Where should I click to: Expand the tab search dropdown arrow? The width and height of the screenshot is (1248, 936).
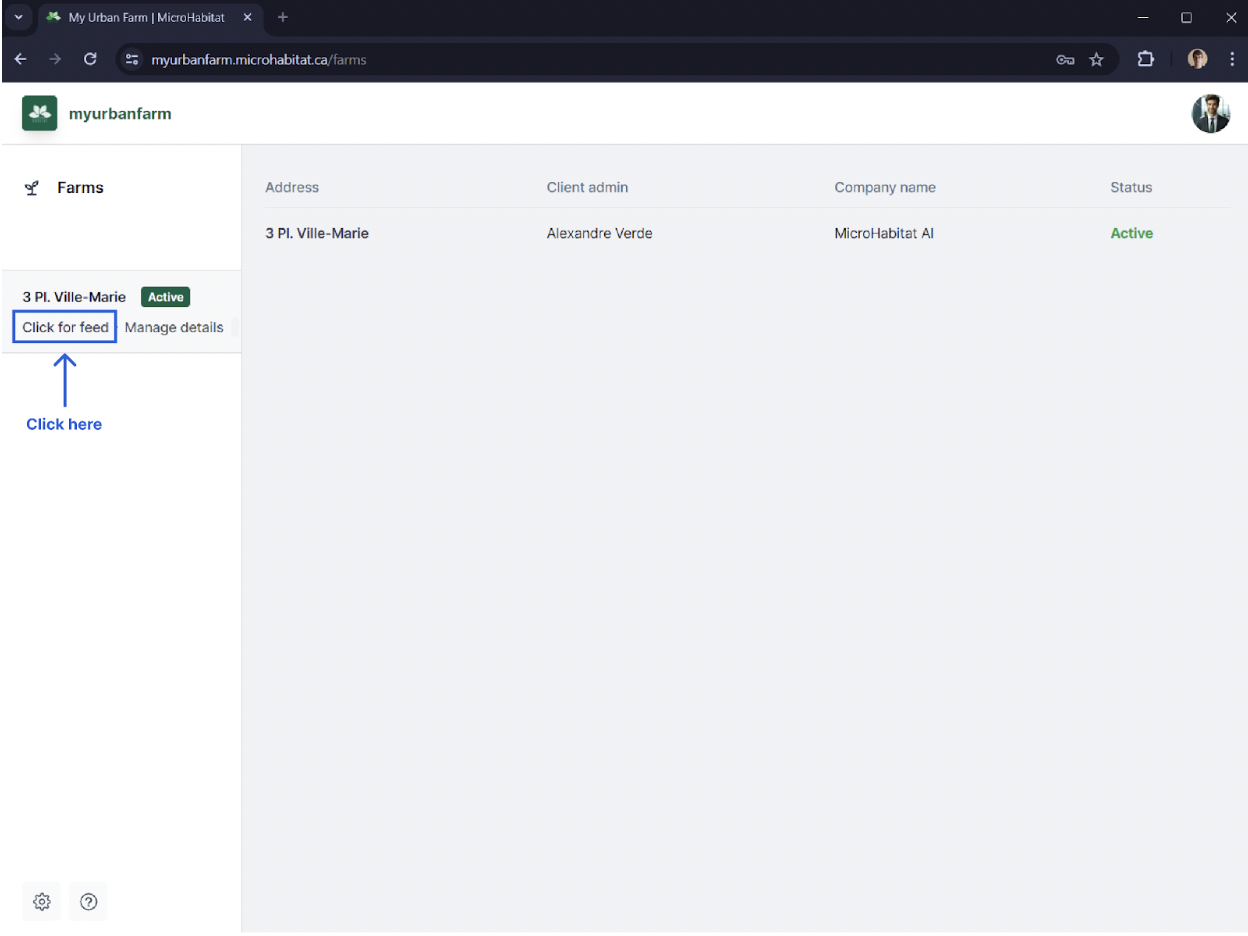[x=18, y=17]
